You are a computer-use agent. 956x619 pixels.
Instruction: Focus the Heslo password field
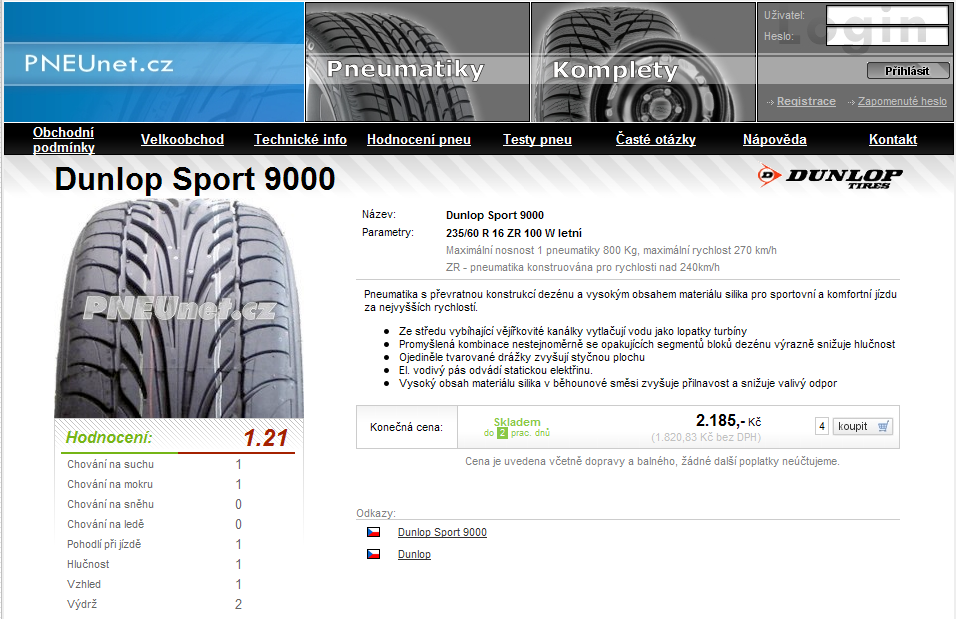(x=887, y=36)
